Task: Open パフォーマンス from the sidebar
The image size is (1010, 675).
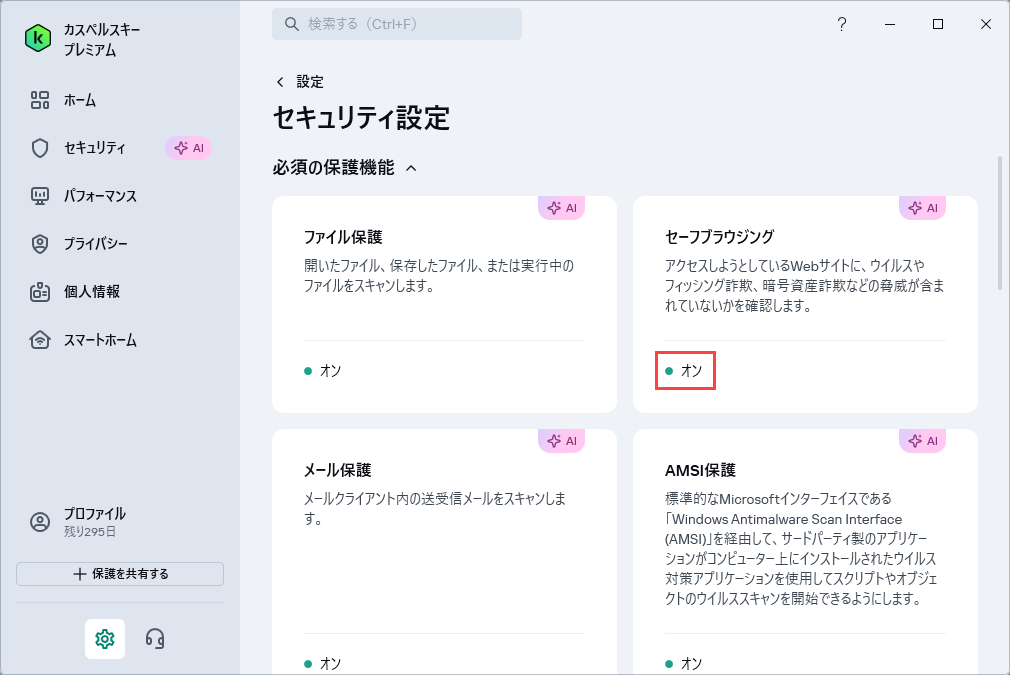Action: 100,196
